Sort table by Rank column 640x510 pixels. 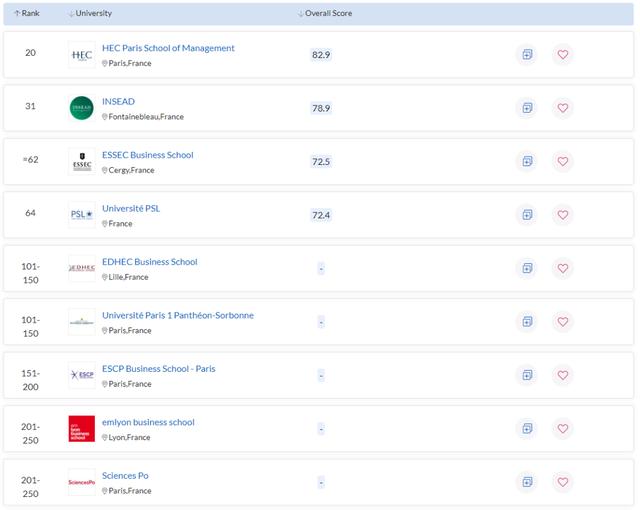click(27, 13)
